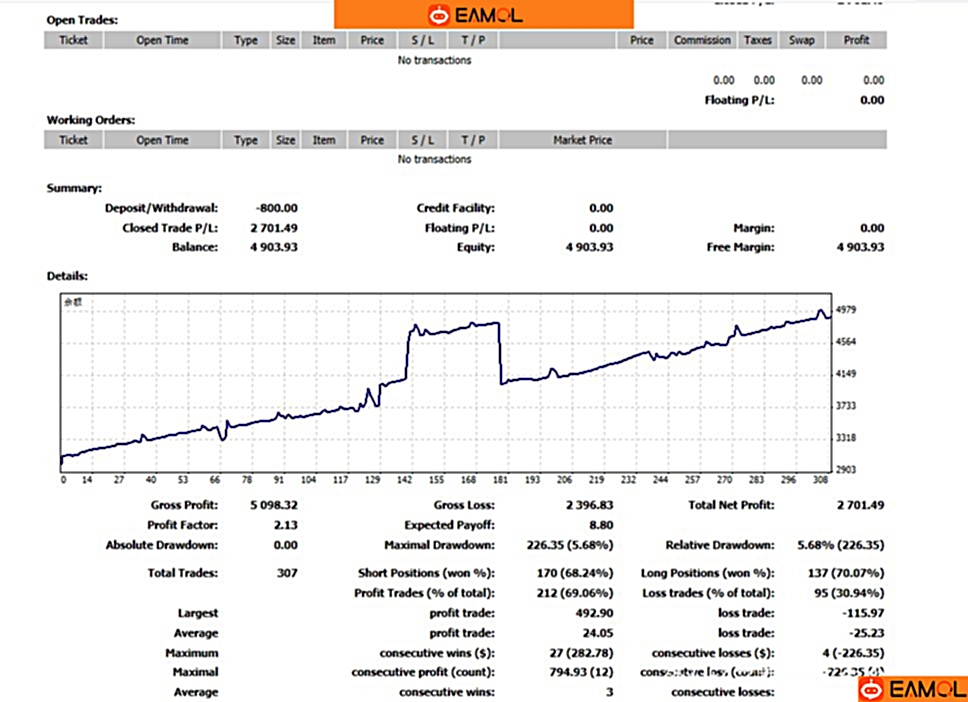Sort Open Trades by the Profit column header
The width and height of the screenshot is (968, 702).
(x=856, y=41)
